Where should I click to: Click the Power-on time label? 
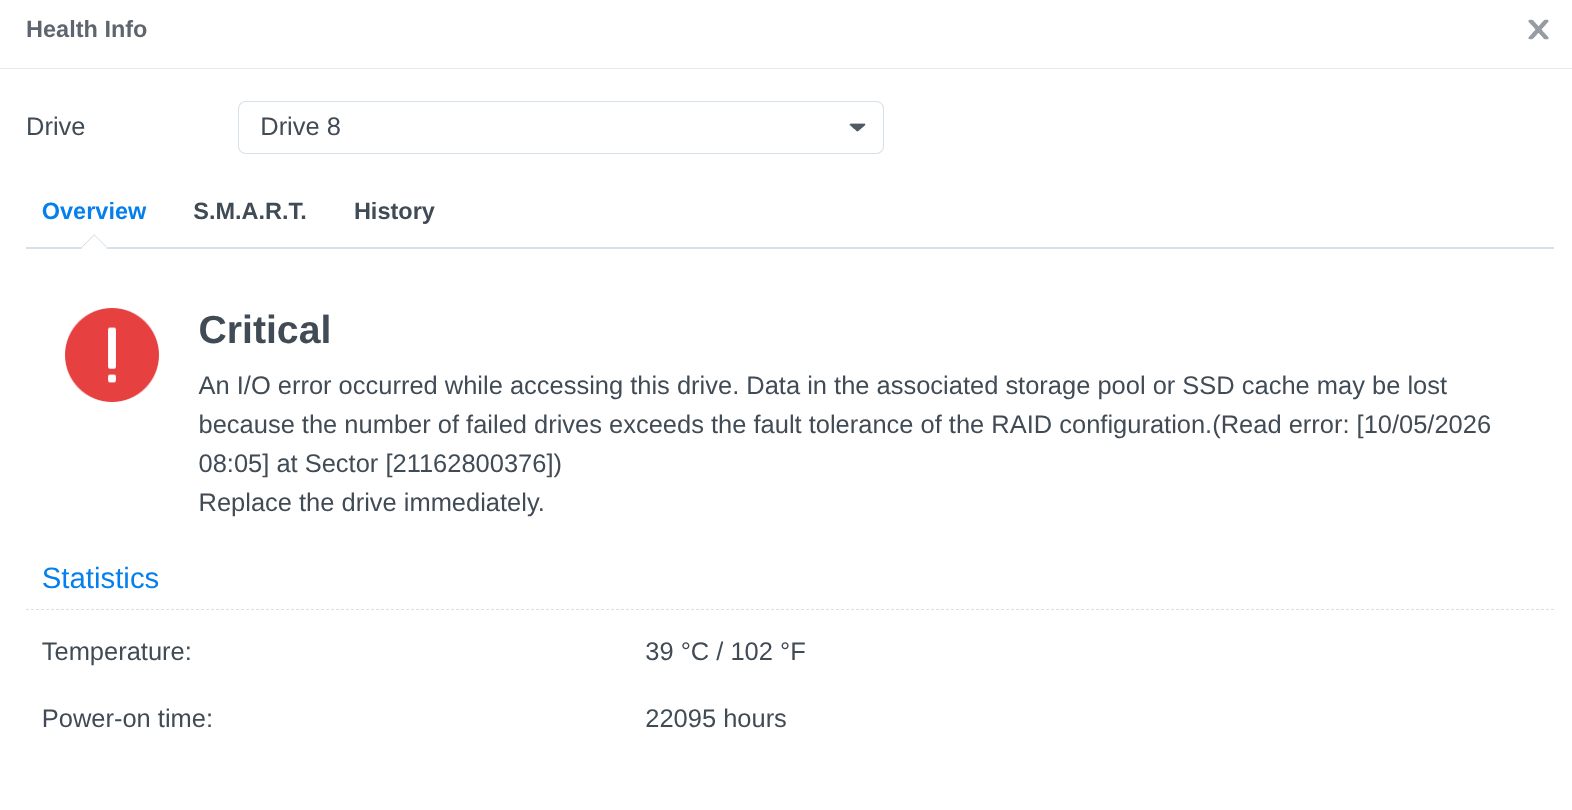click(x=127, y=719)
